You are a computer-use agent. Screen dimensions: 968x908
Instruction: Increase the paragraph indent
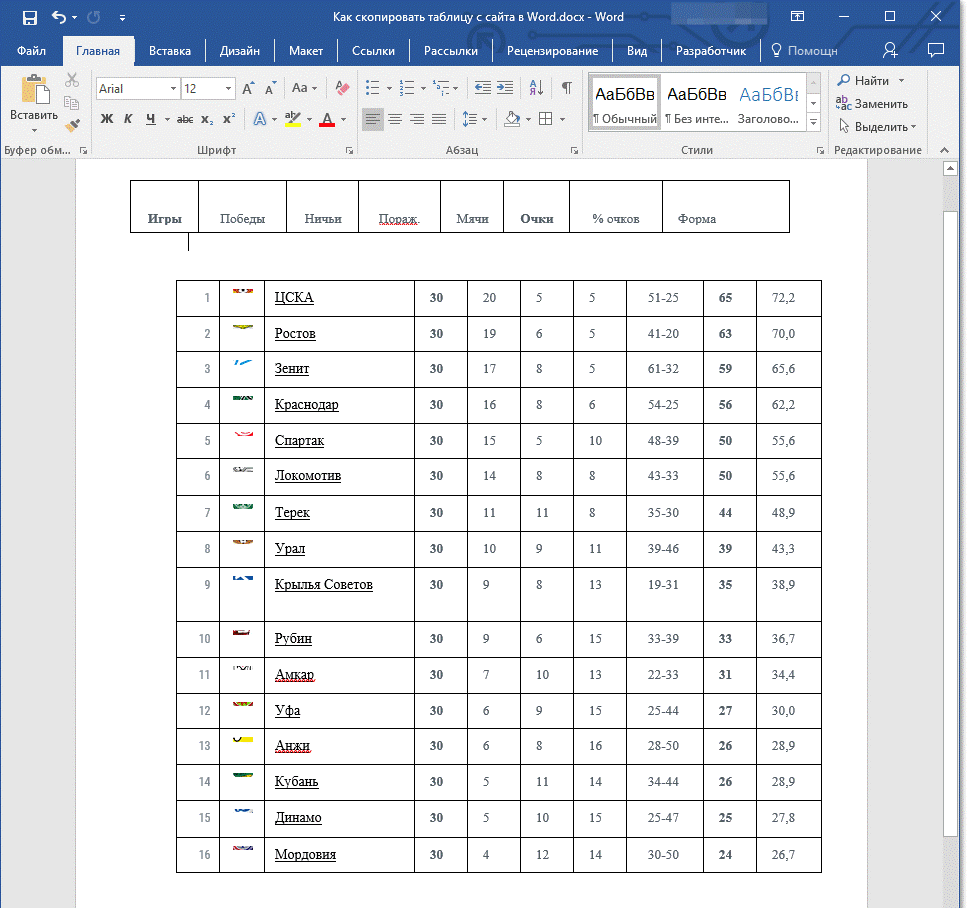pyautogui.click(x=505, y=88)
